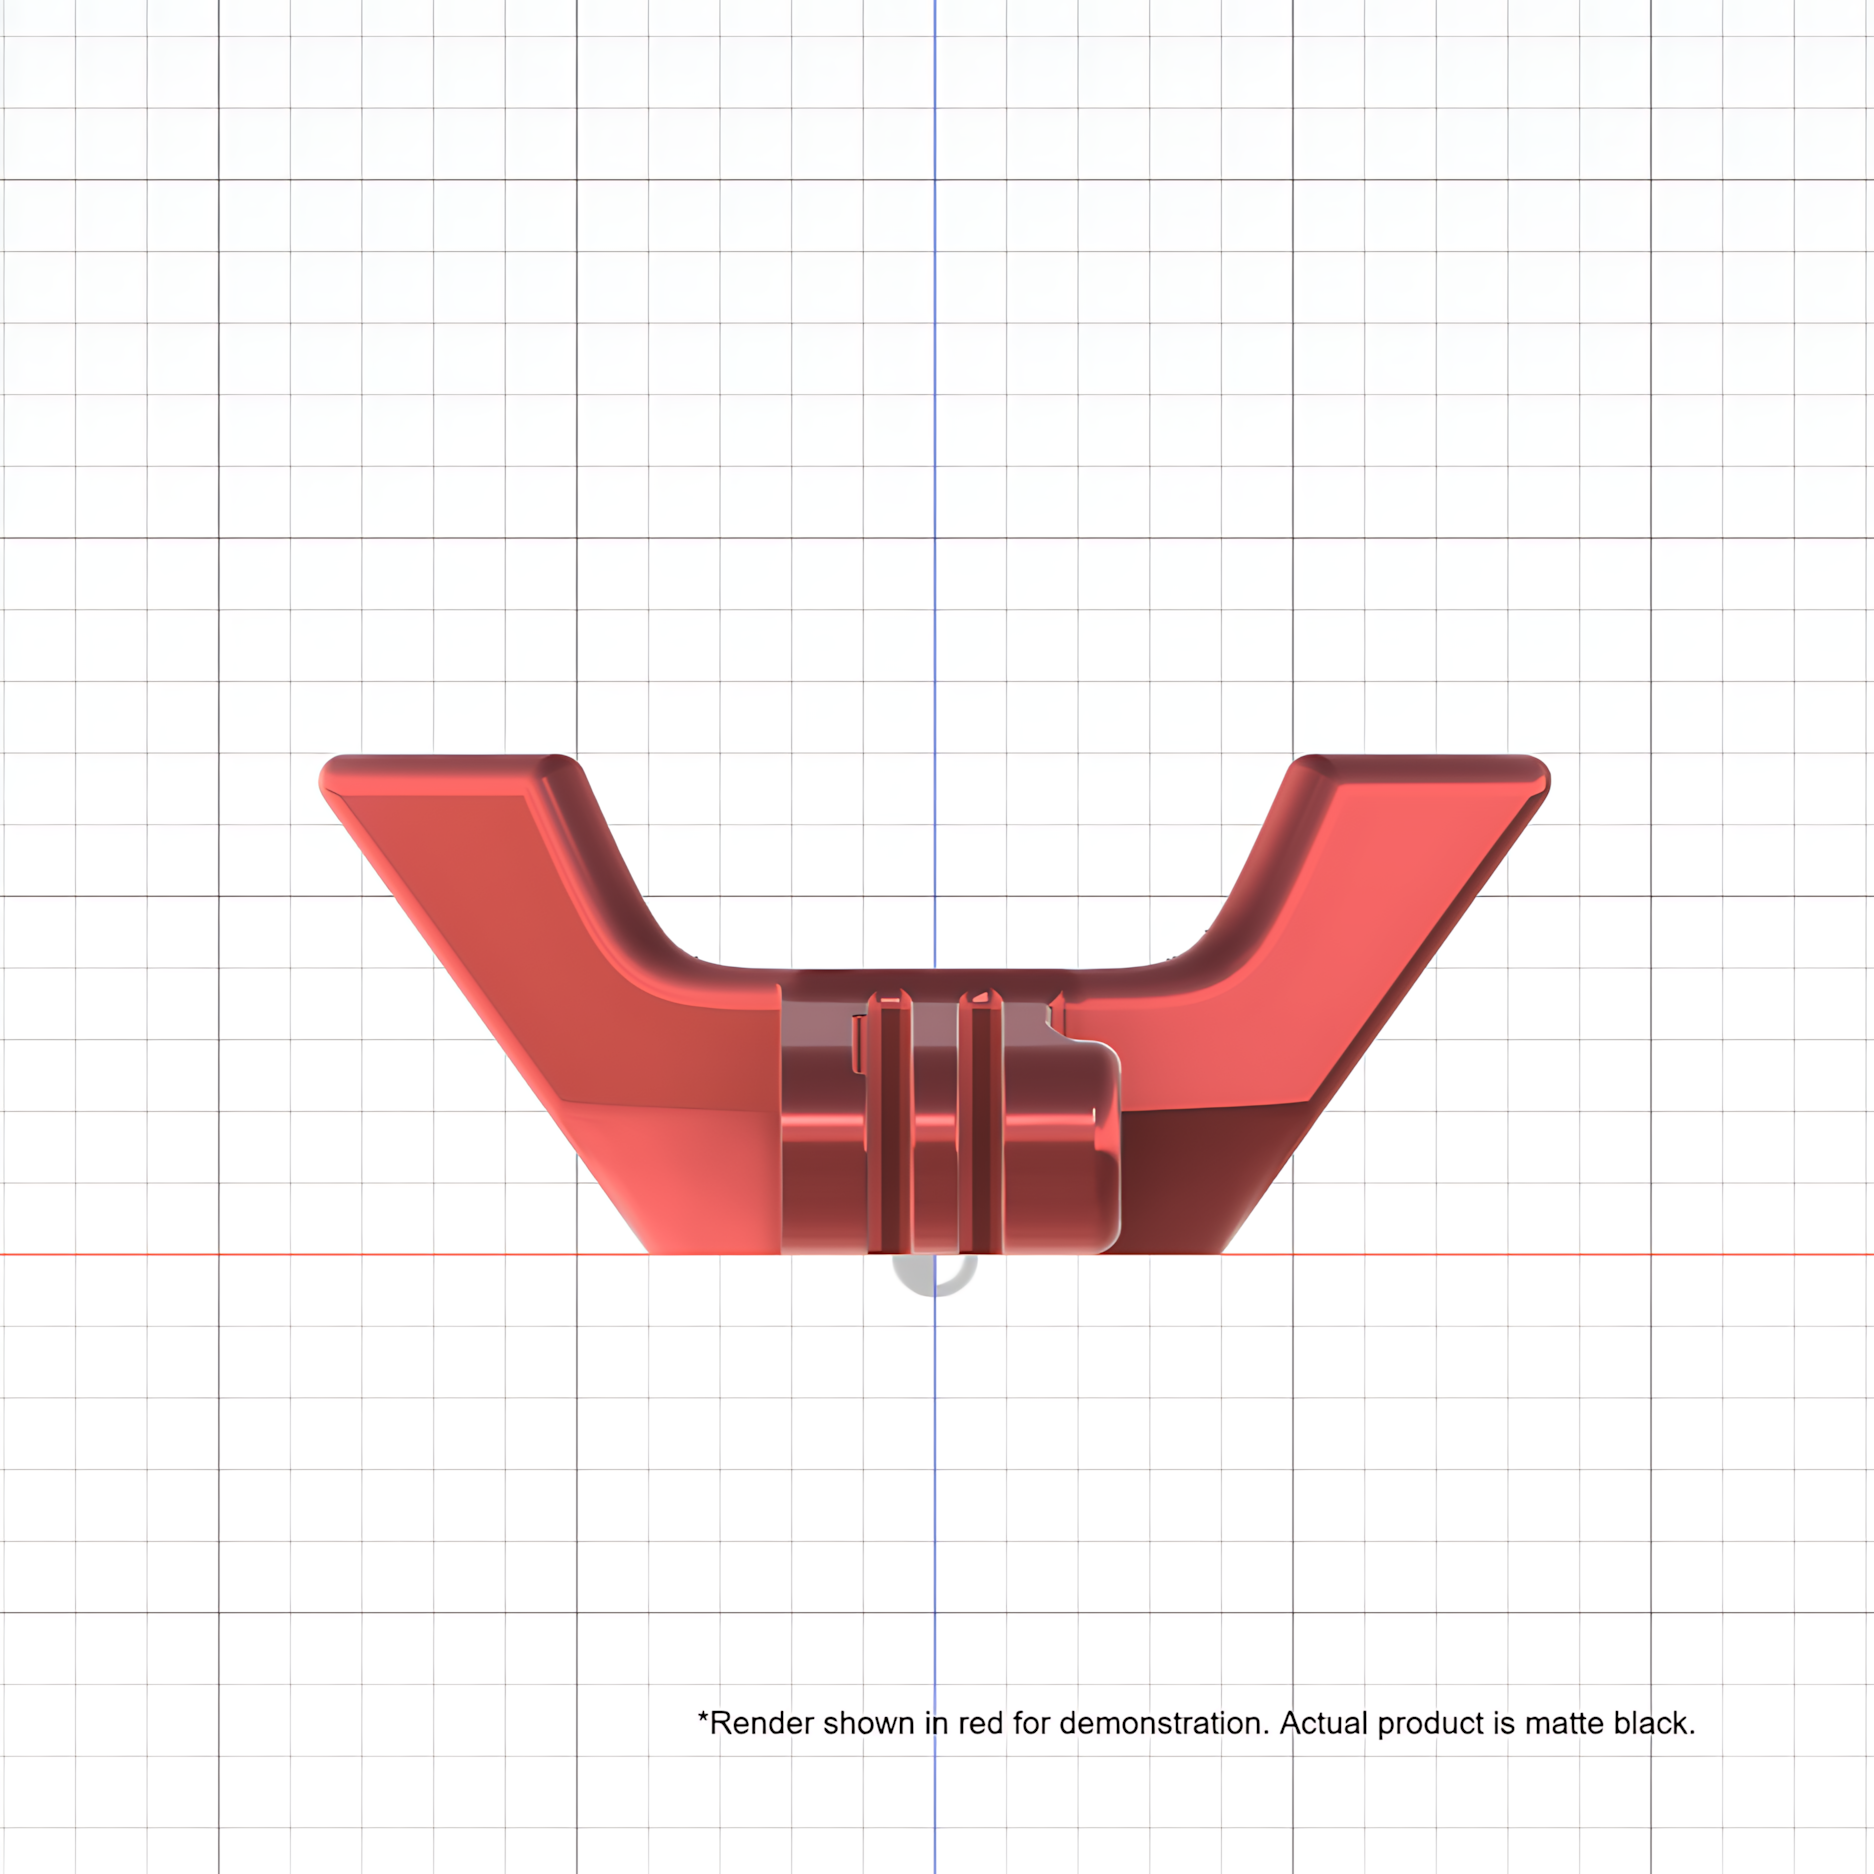Click the small notch on the clip's left side
Screen dimensions: 1874x1874
[858, 1044]
